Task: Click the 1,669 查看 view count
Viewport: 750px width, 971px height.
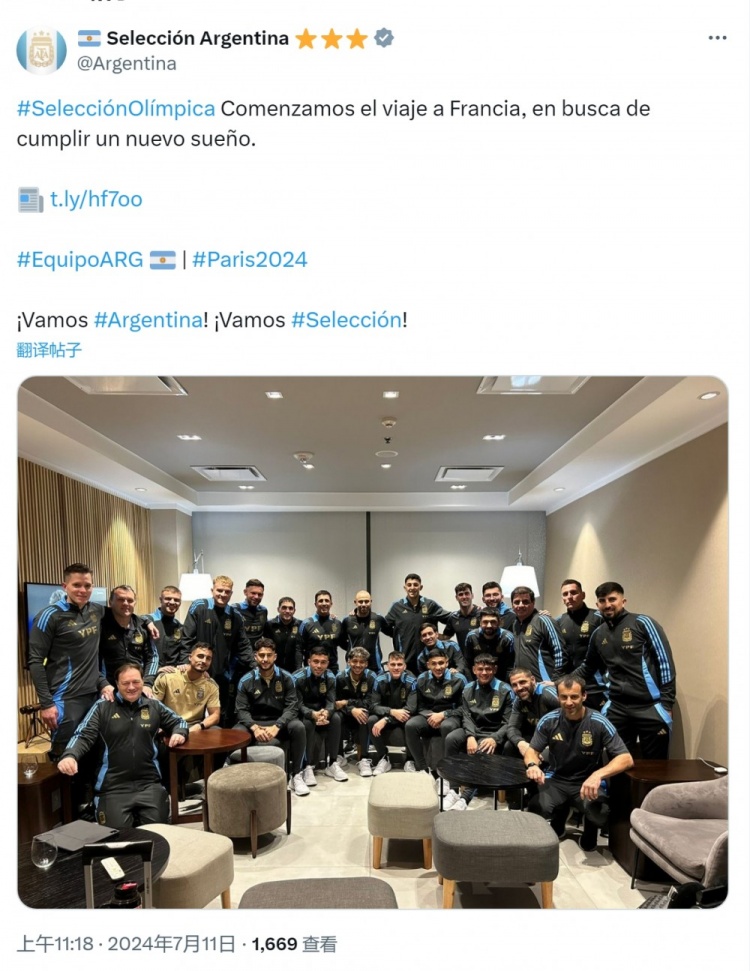Action: 294,944
